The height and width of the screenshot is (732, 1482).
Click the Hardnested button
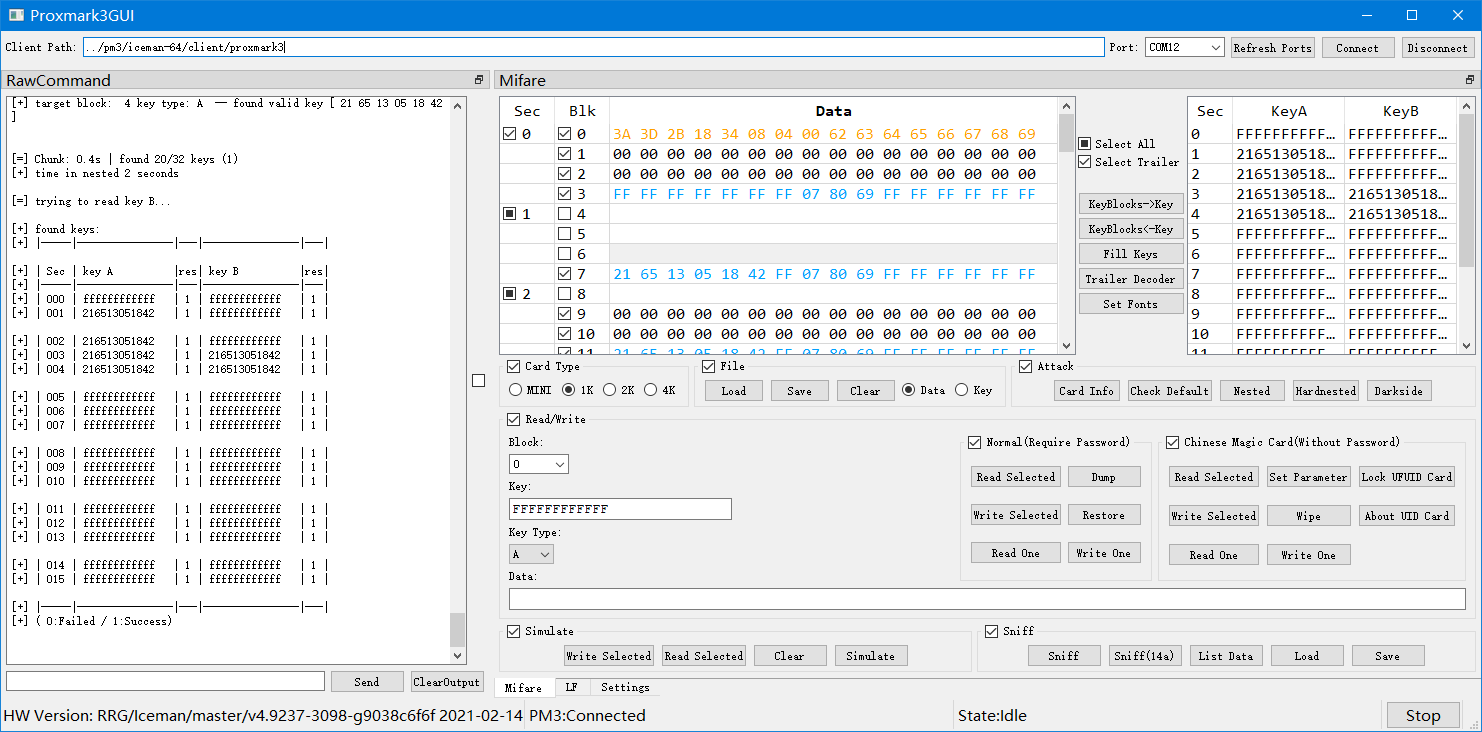[1325, 391]
